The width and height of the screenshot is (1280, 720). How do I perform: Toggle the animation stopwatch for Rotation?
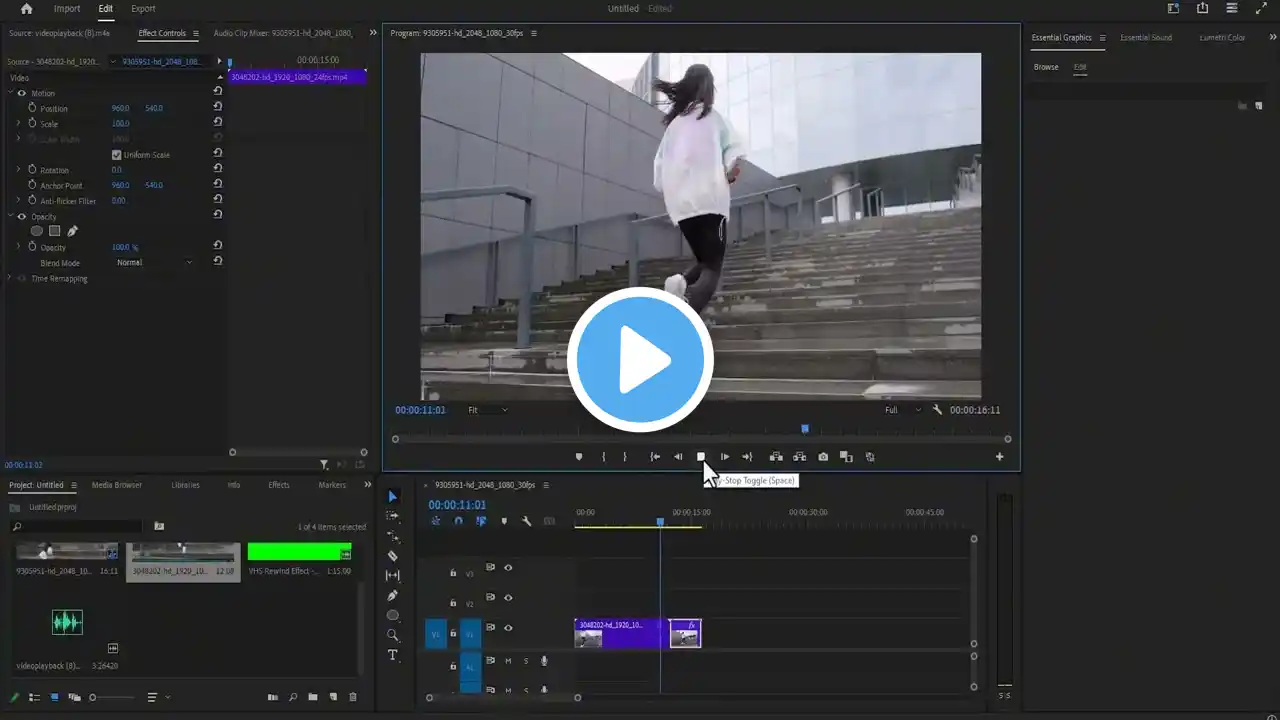pos(32,170)
